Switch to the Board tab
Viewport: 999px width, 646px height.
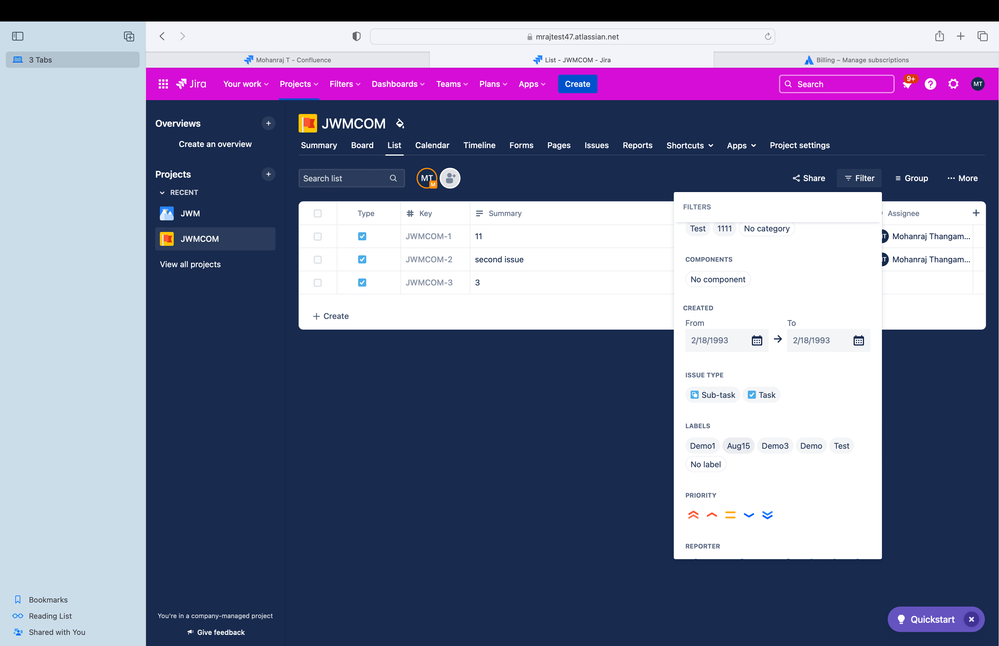(x=362, y=145)
